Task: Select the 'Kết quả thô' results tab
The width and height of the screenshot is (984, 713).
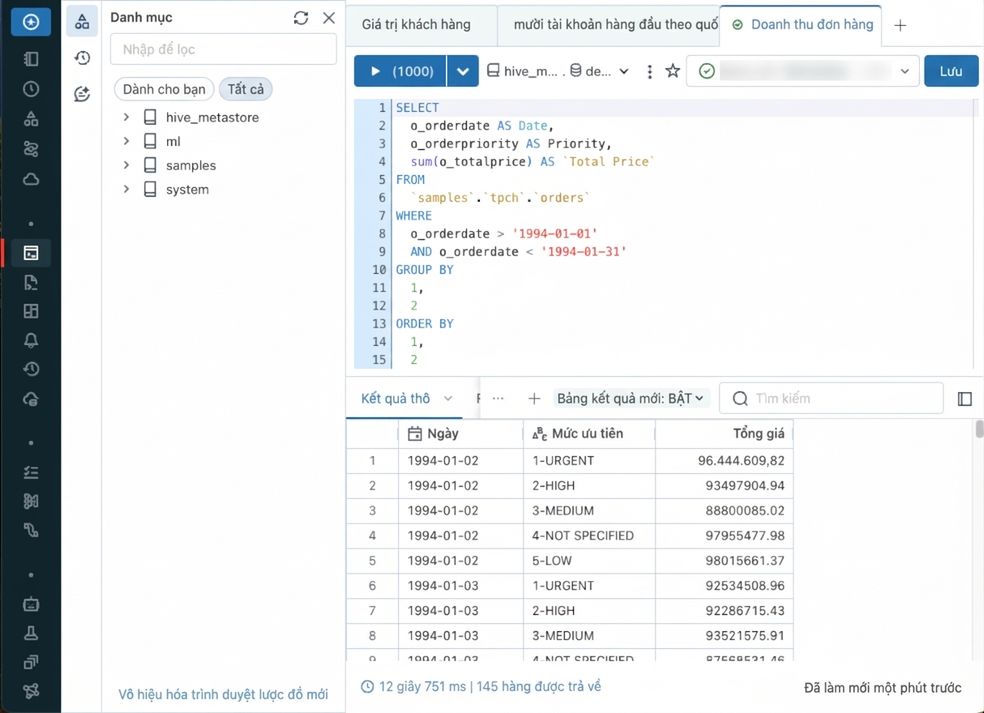Action: [x=395, y=399]
